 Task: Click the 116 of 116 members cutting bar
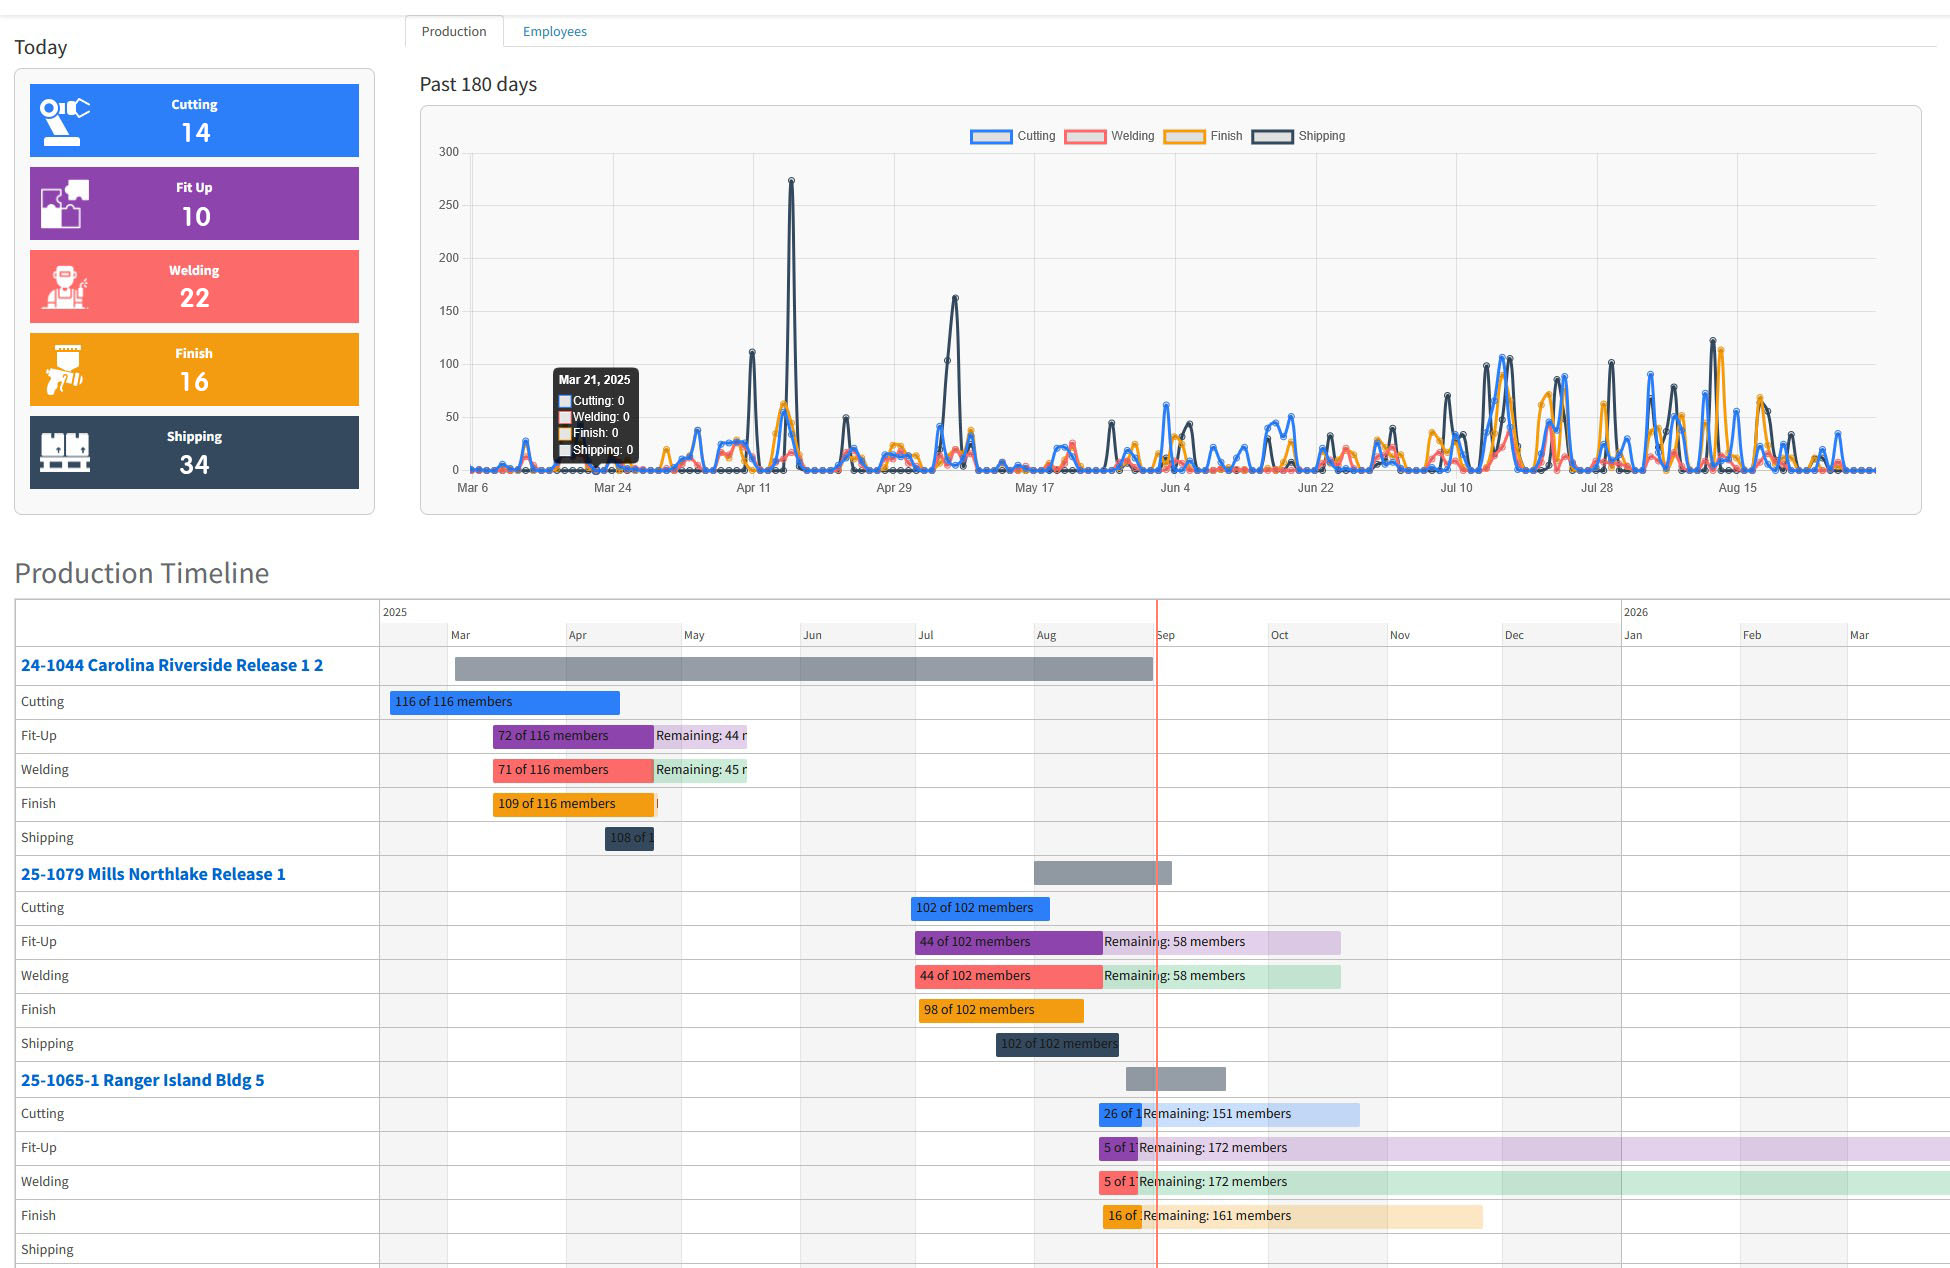pyautogui.click(x=504, y=702)
